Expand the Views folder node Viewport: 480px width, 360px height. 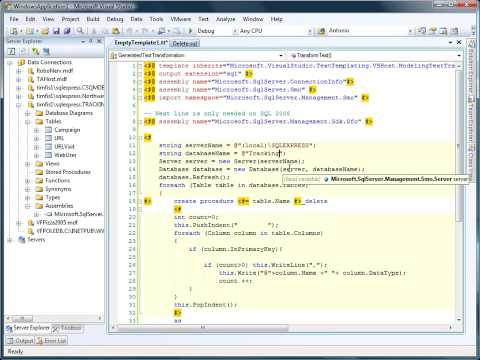[x=28, y=164]
